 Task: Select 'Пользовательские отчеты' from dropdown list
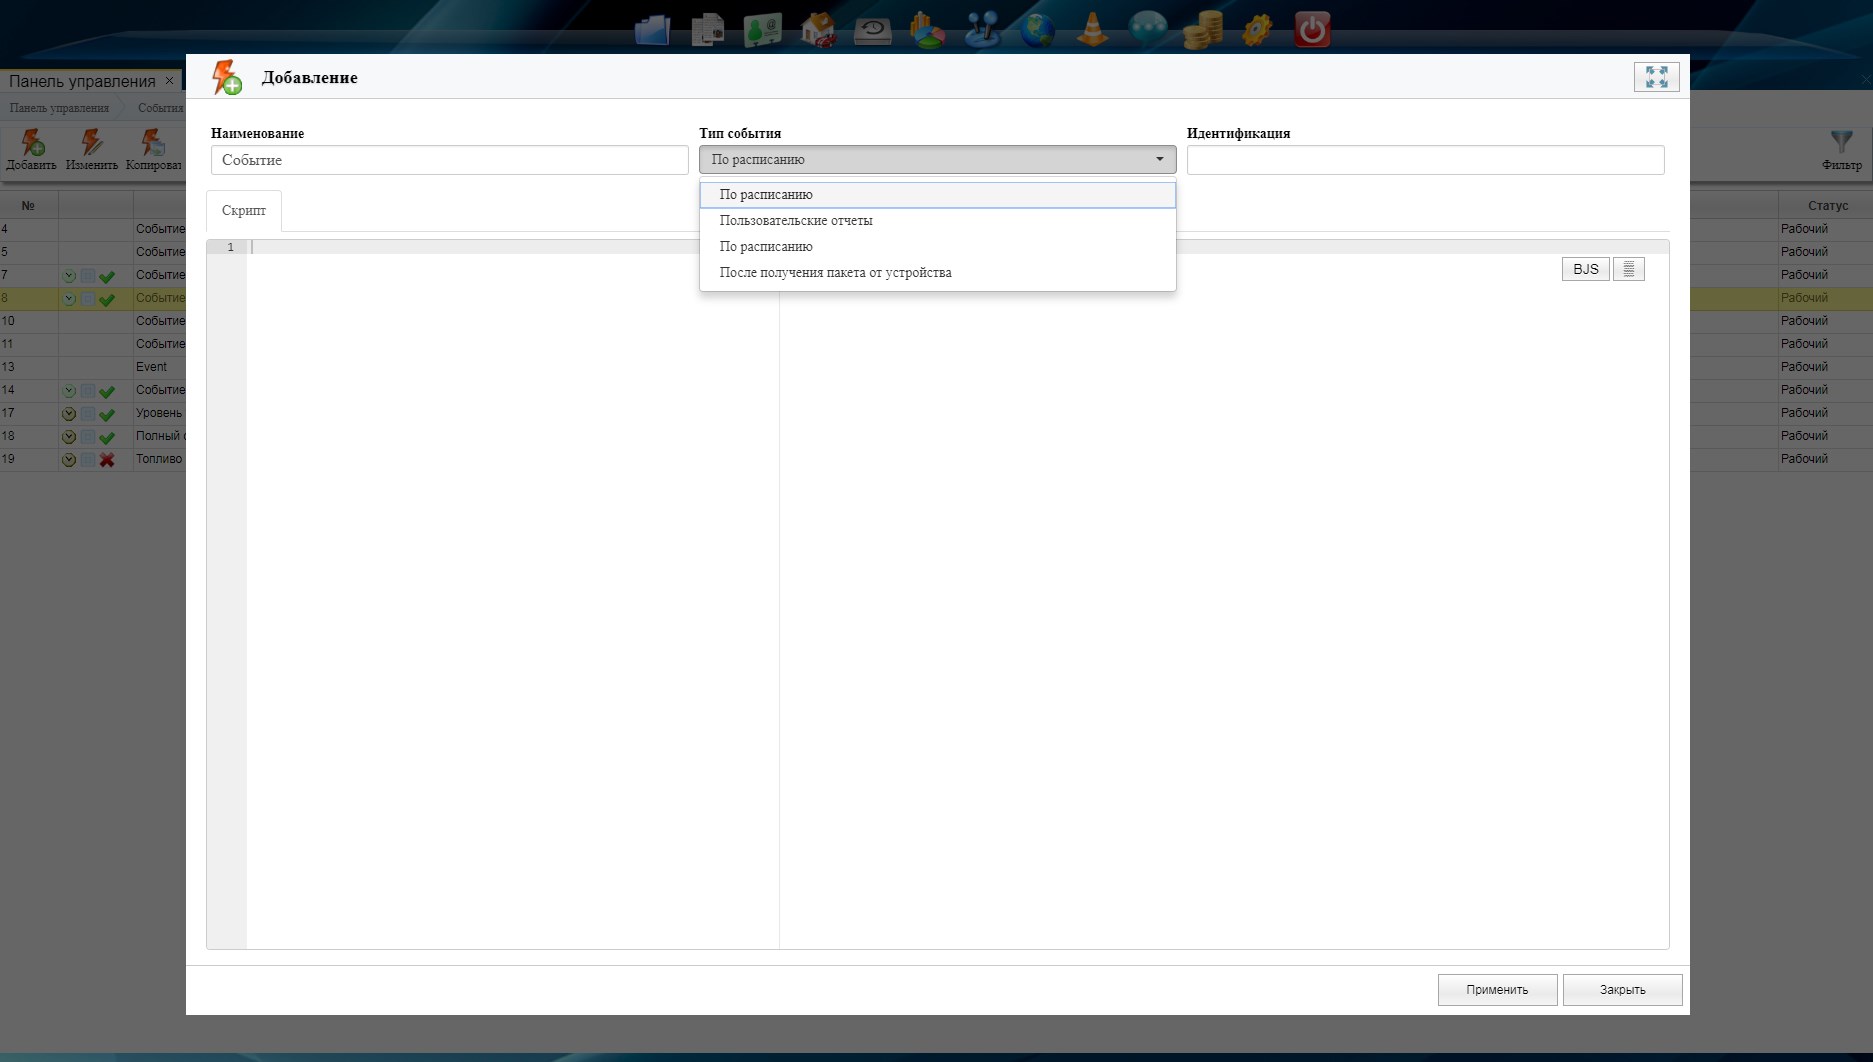[796, 221]
